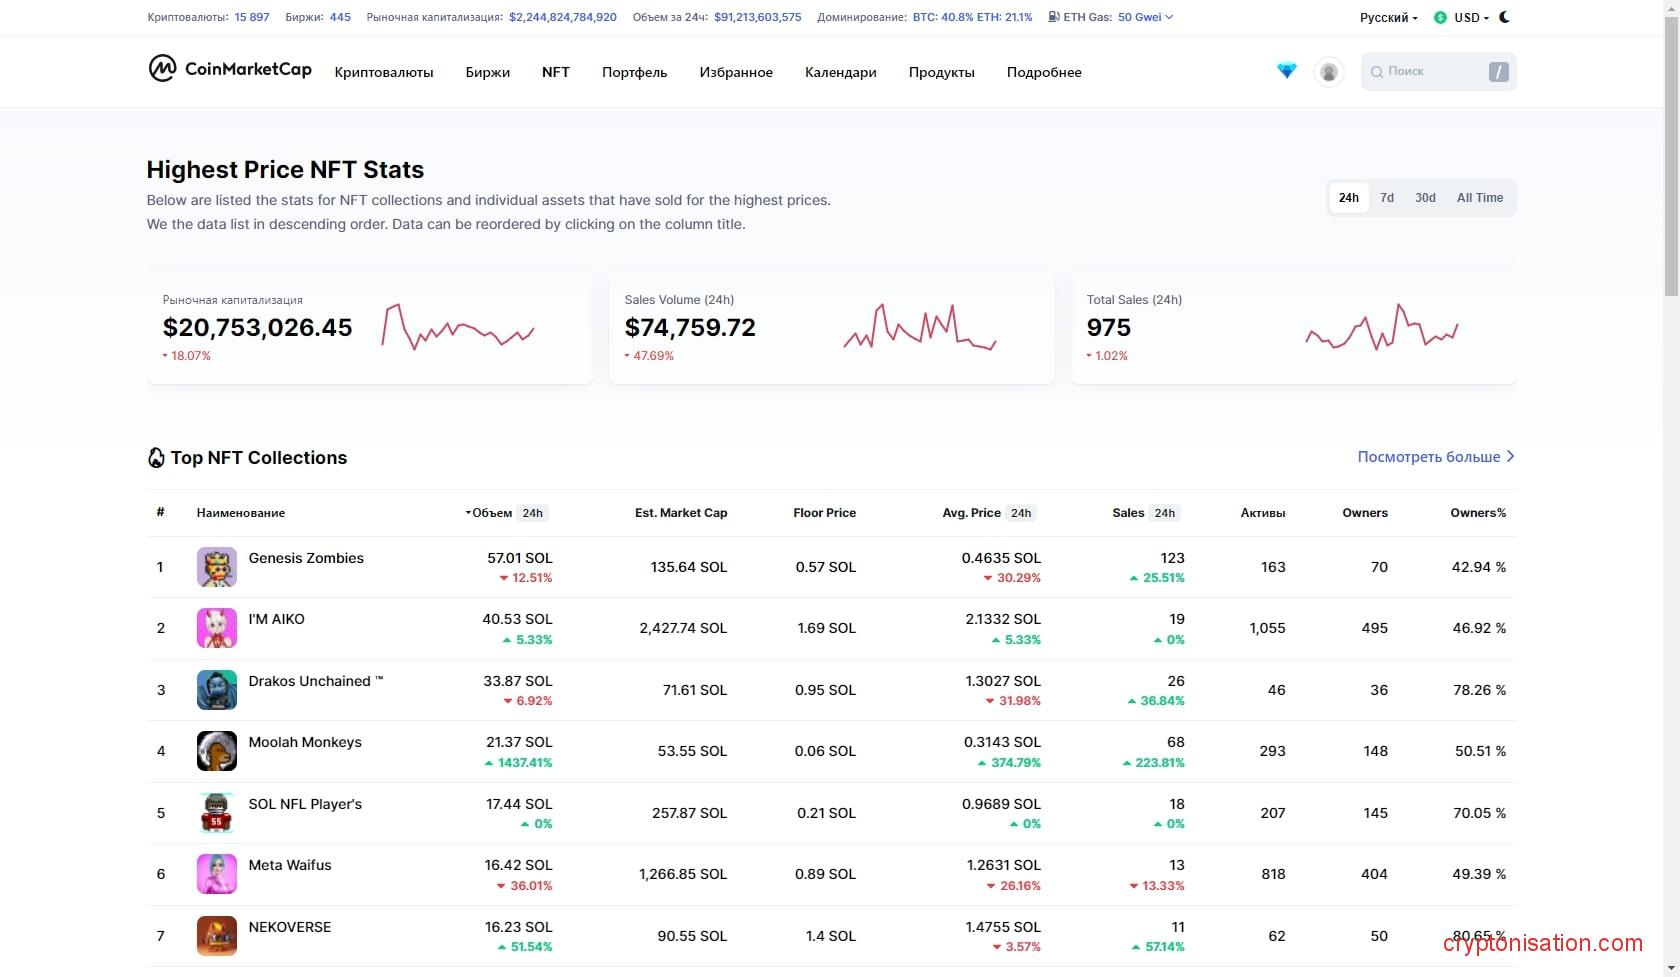Click the I'M AIKO collection icon
The height and width of the screenshot is (977, 1680).
(217, 628)
